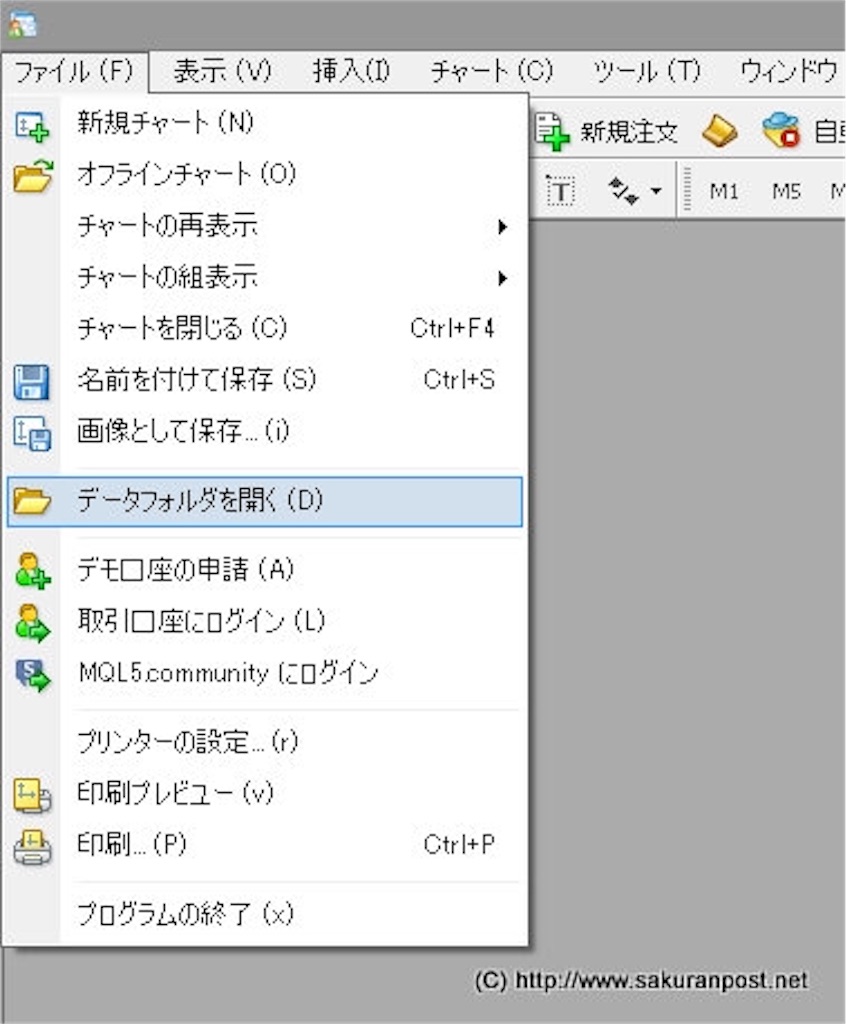This screenshot has height=1024, width=846.
Task: Click the save-as-picture icon beside 画像として保存
Action: [30, 432]
